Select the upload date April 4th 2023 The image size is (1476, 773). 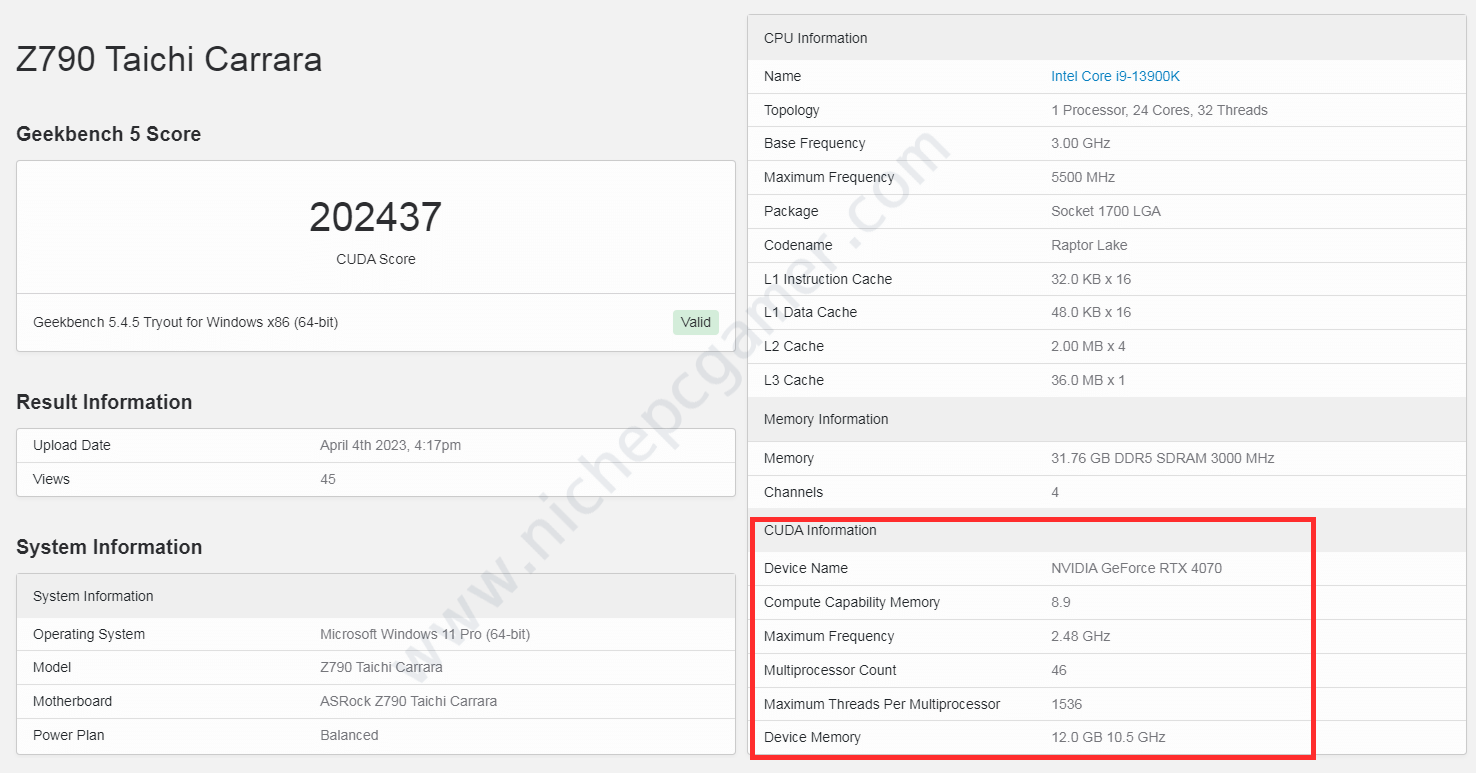click(x=390, y=445)
